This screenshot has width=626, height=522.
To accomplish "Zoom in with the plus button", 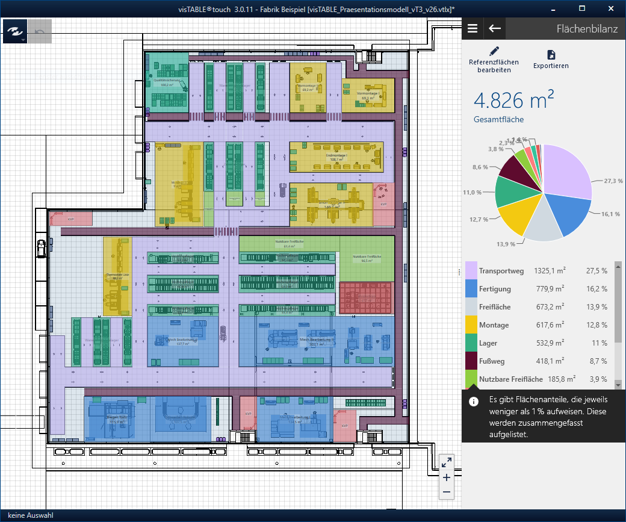I will 447,477.
